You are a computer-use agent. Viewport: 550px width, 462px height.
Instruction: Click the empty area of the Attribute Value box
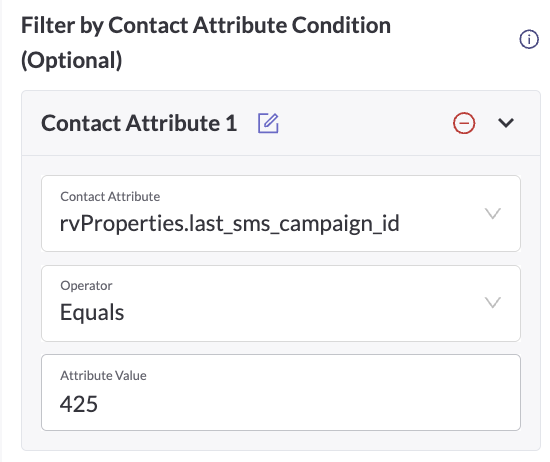coord(309,403)
